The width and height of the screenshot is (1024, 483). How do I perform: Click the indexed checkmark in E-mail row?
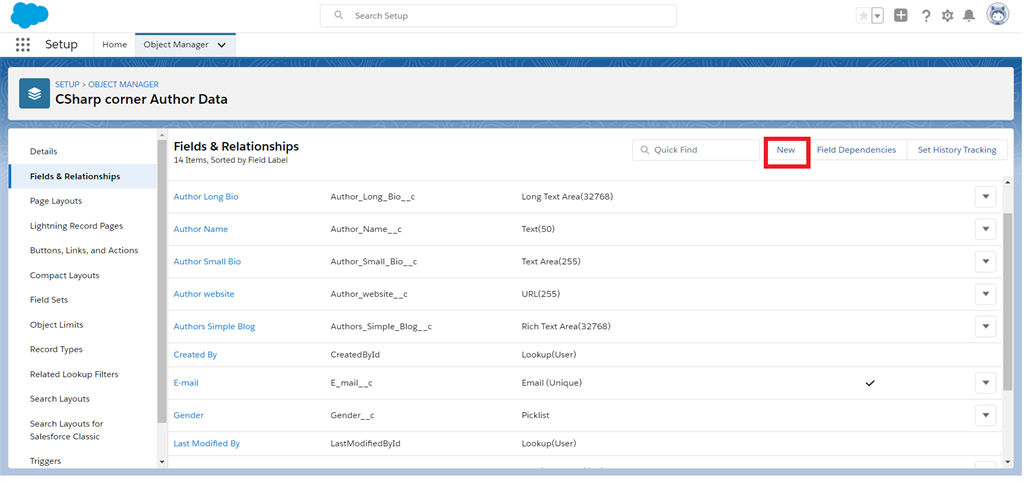coord(869,383)
